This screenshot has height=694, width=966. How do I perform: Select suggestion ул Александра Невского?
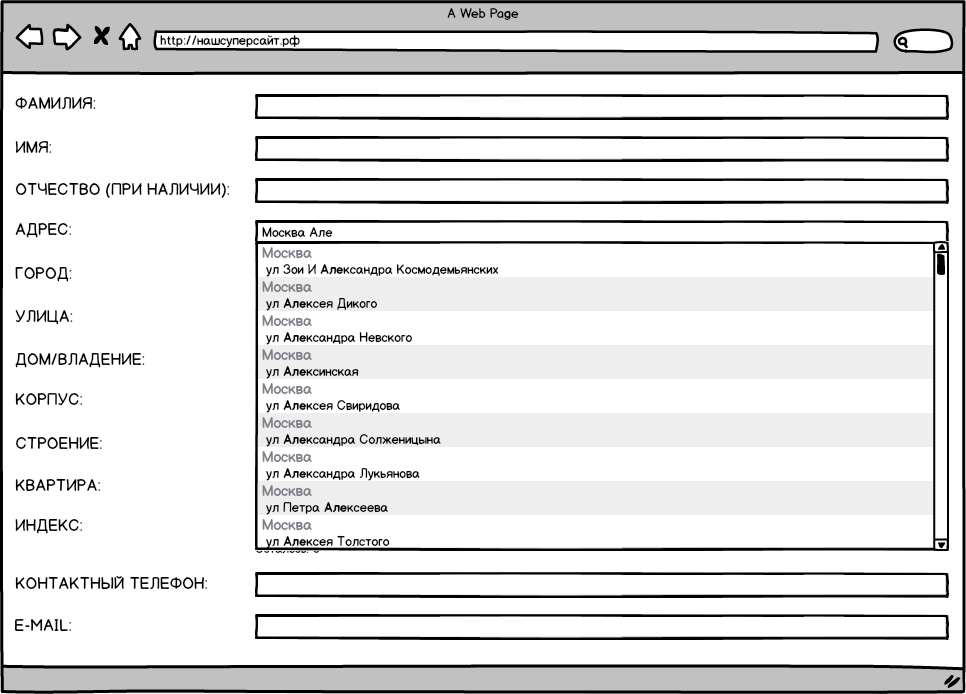pyautogui.click(x=595, y=329)
